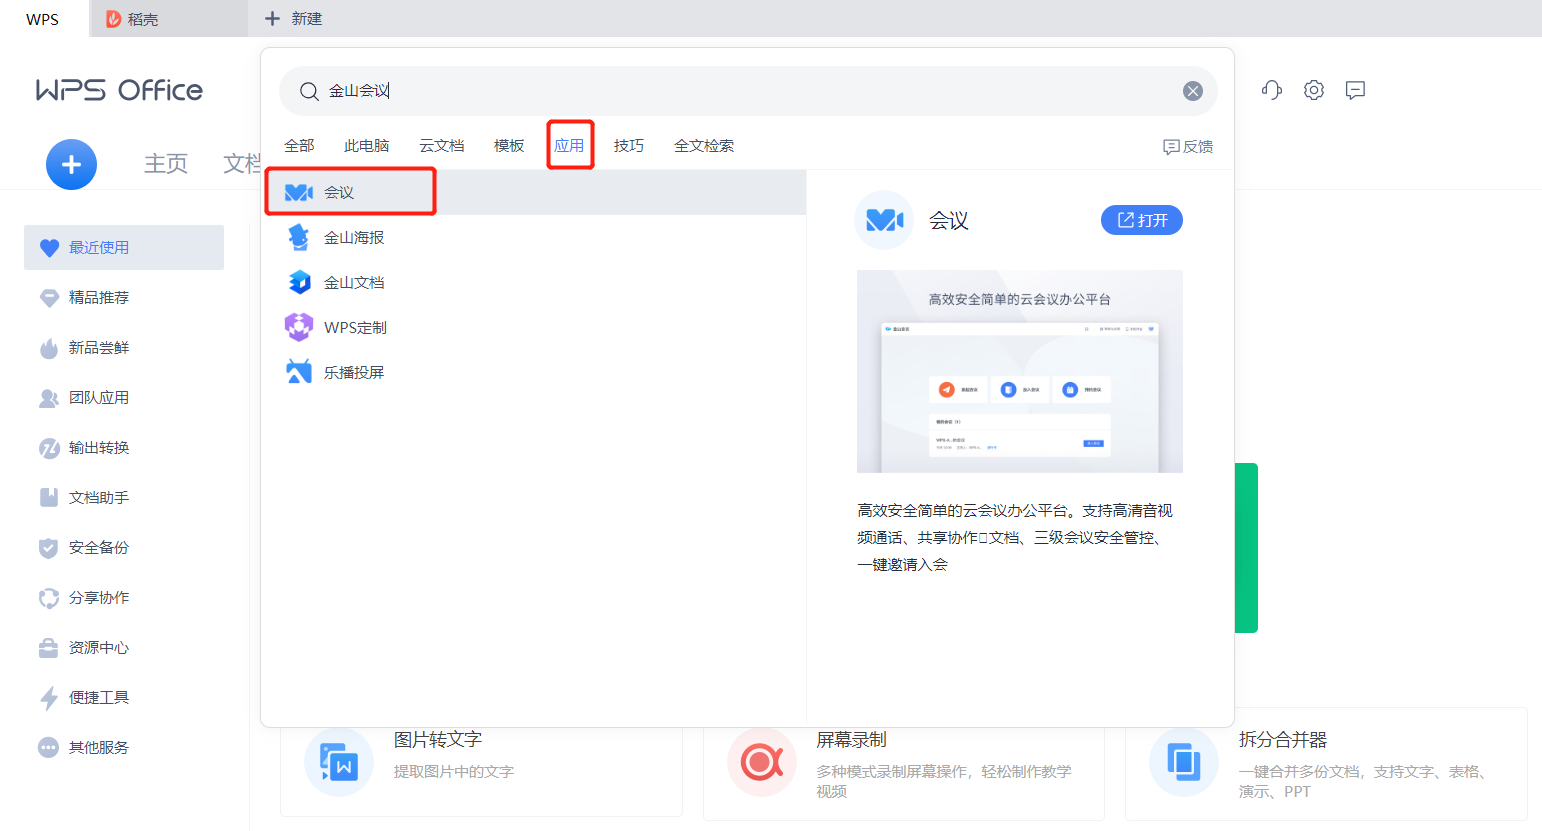Switch to the 技巧 search tab
The width and height of the screenshot is (1542, 831).
(x=629, y=146)
